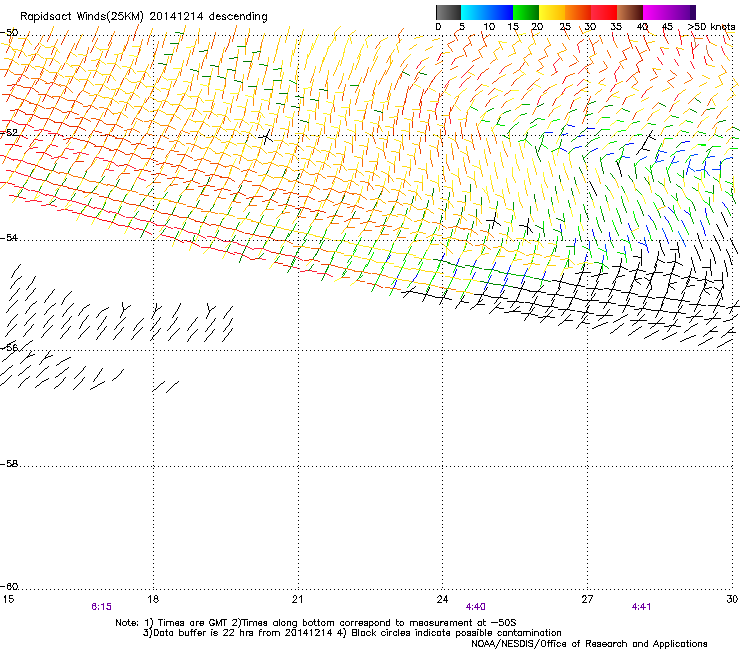Click the purple swath time 4:41
Screen dimensions: 740x650
click(x=641, y=607)
